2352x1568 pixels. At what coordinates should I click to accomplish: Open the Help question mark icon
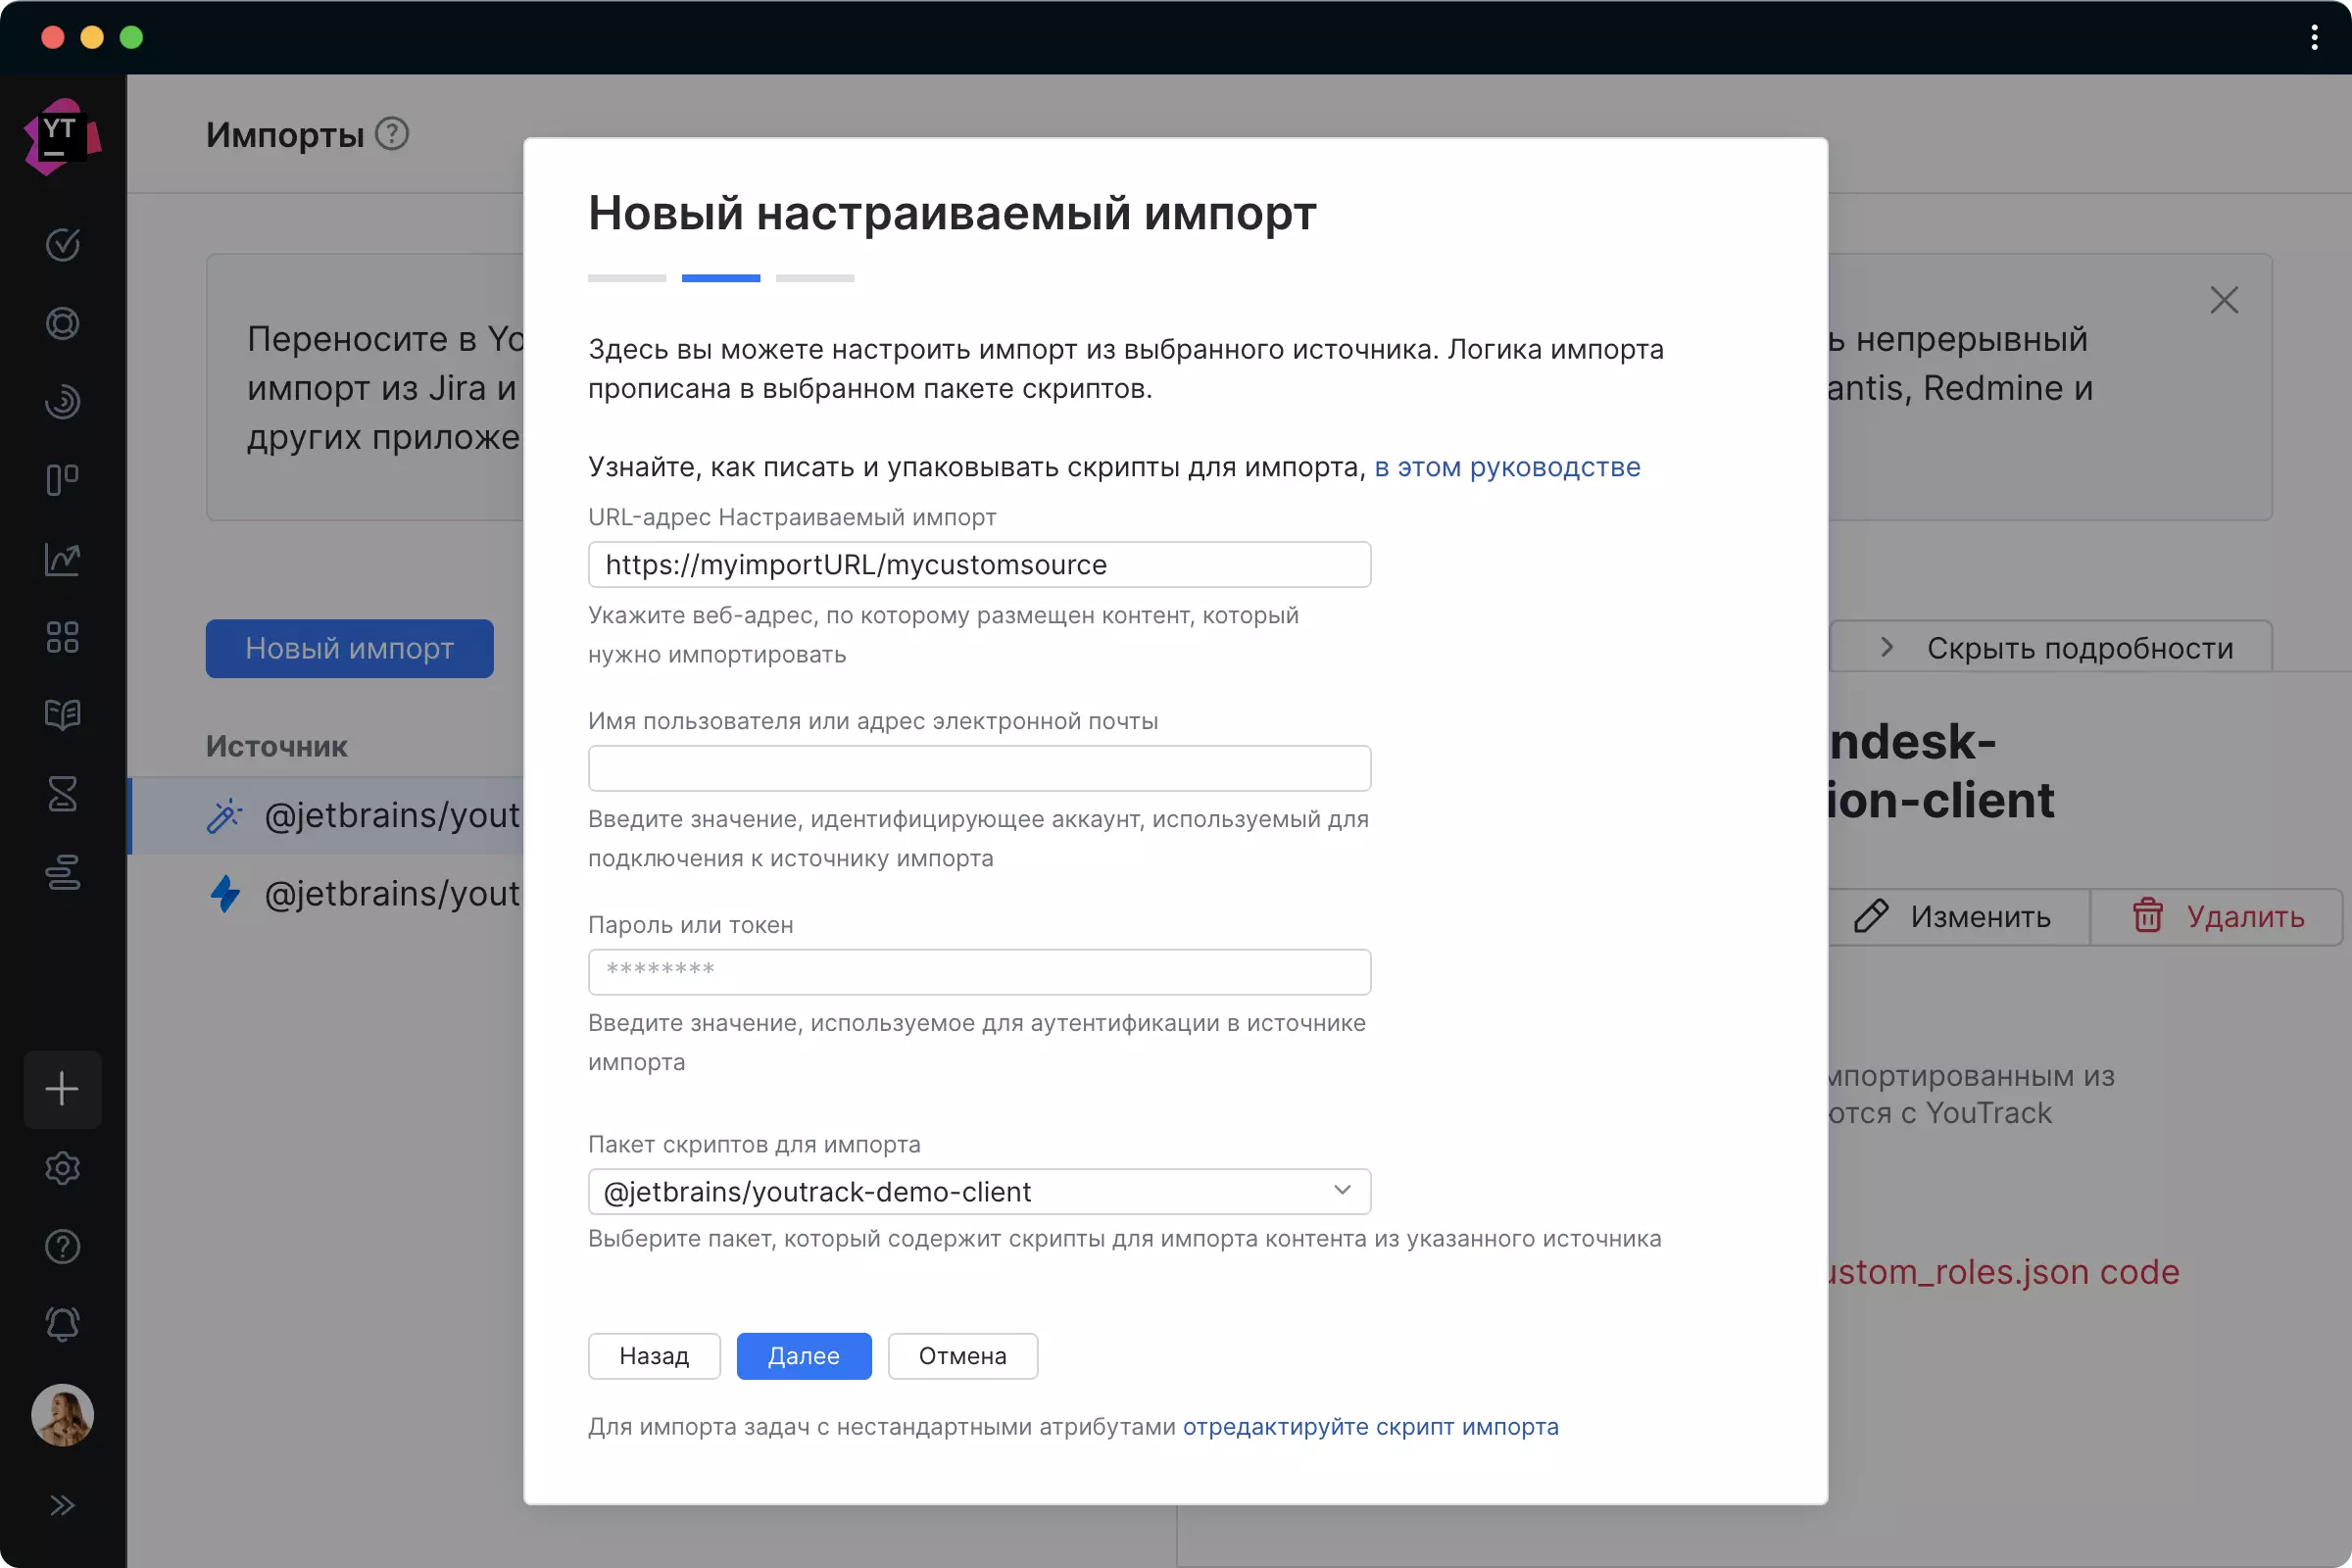[x=62, y=1246]
